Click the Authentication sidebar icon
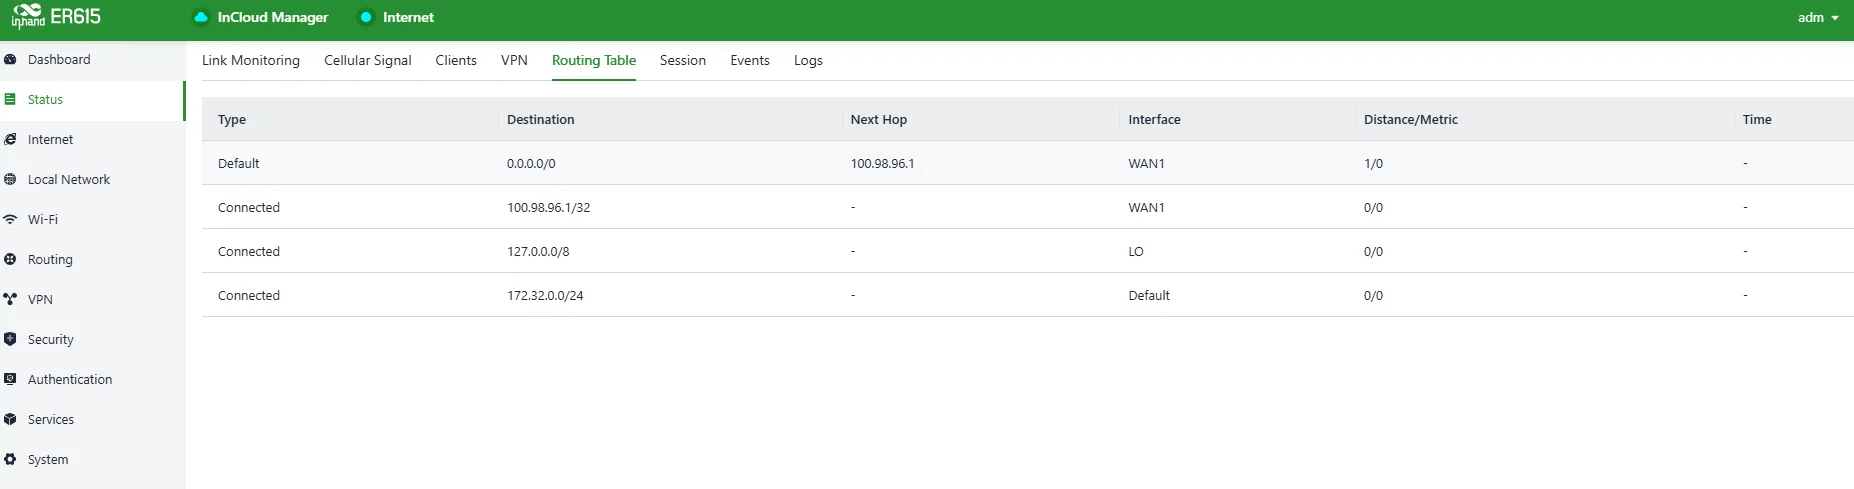1854x489 pixels. point(10,379)
